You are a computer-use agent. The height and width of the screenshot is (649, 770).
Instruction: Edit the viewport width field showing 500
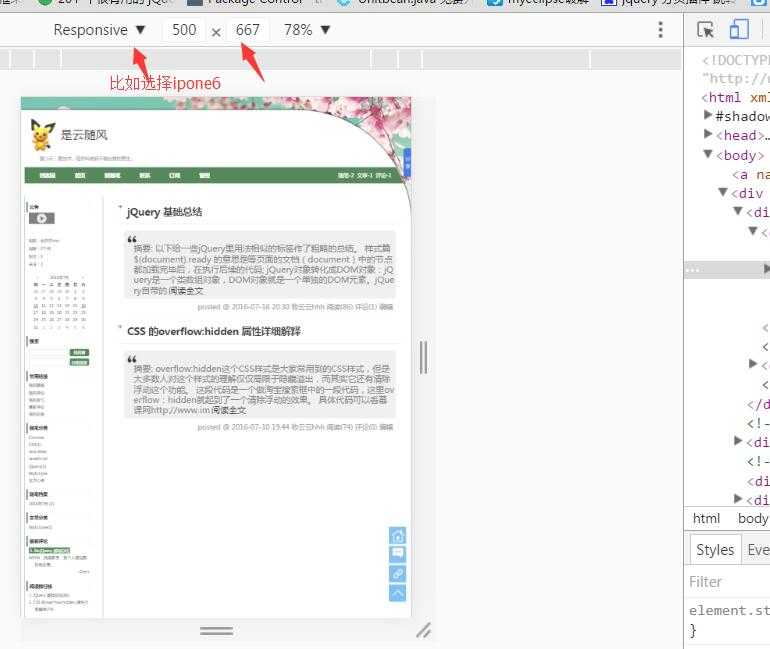pyautogui.click(x=184, y=30)
